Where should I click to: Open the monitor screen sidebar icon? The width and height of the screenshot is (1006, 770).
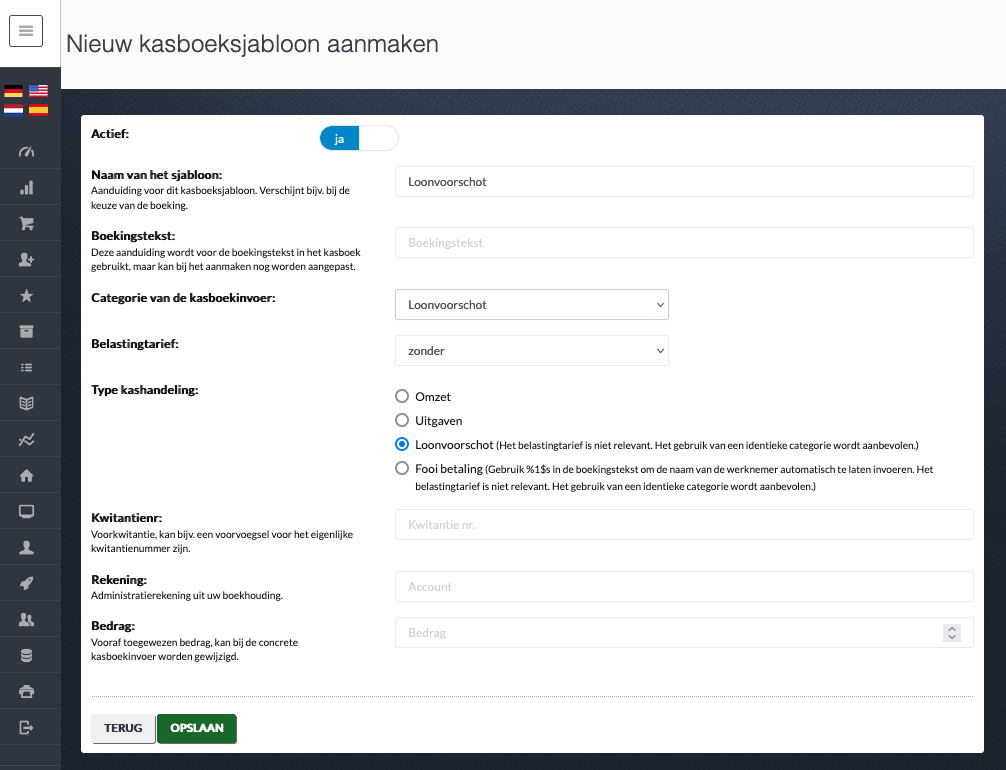click(x=26, y=511)
